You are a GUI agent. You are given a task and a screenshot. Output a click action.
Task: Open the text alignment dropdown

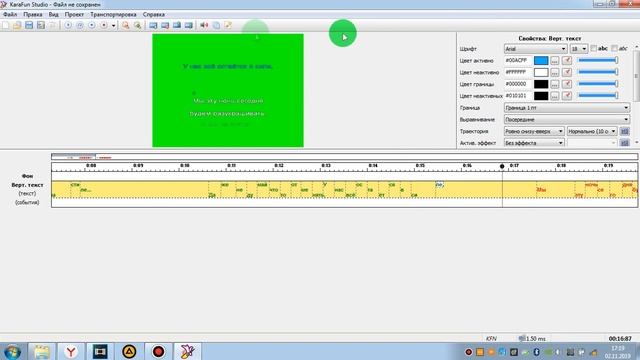(x=567, y=120)
